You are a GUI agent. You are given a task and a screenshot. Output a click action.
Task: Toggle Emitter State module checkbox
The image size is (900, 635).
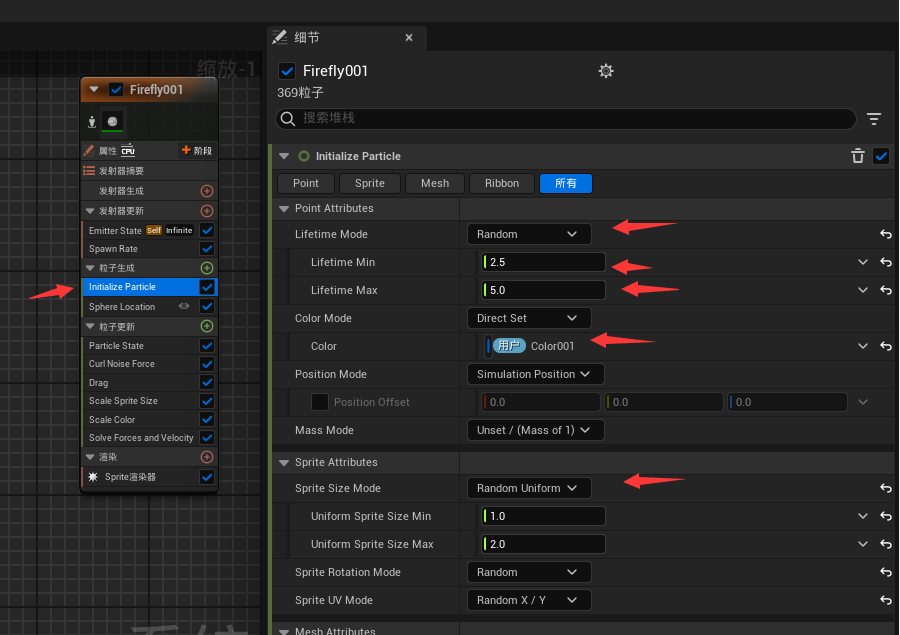click(207, 230)
